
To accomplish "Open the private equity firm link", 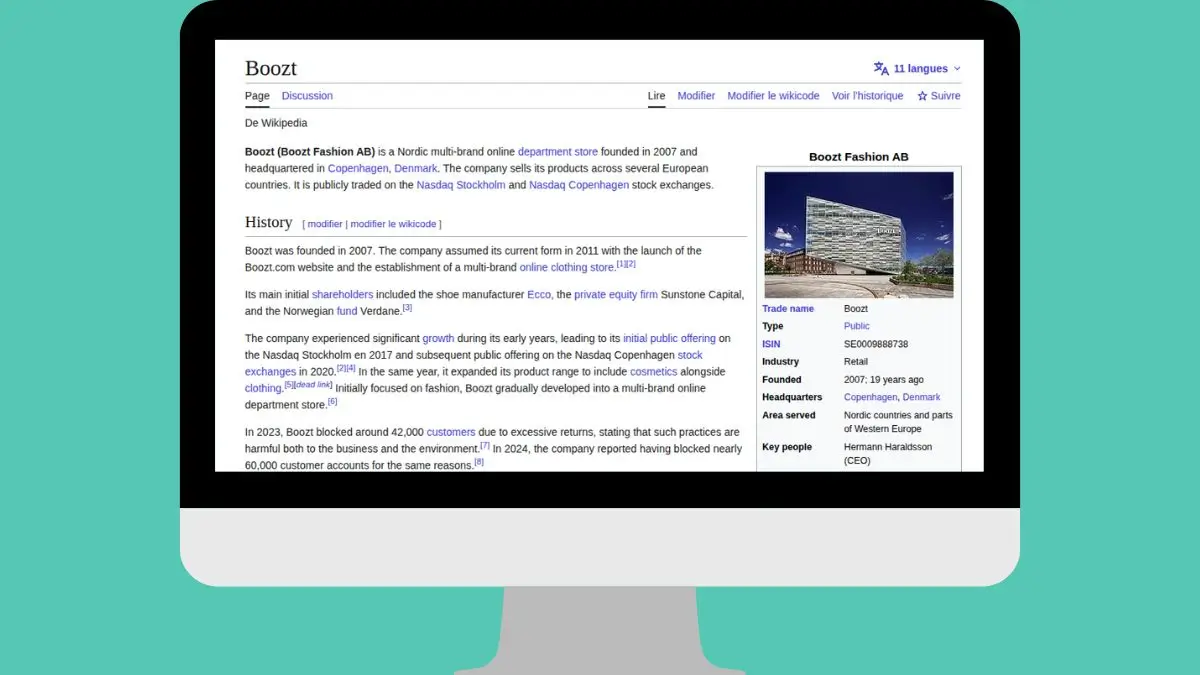I will click(x=616, y=295).
